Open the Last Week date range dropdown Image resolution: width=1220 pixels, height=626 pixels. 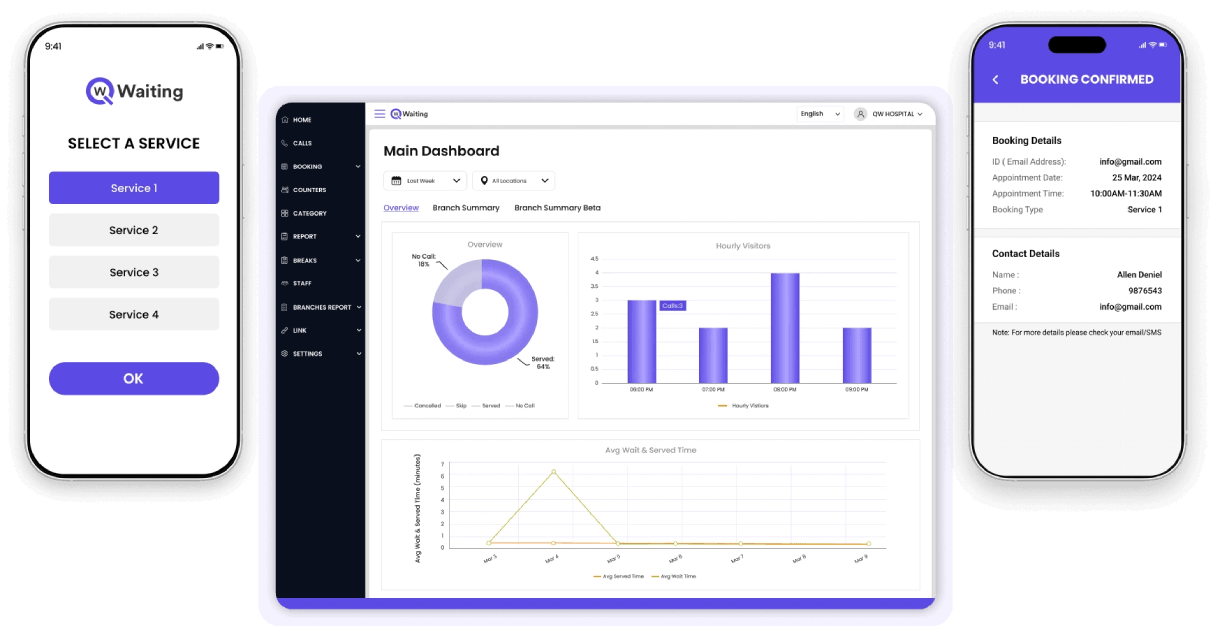[425, 181]
